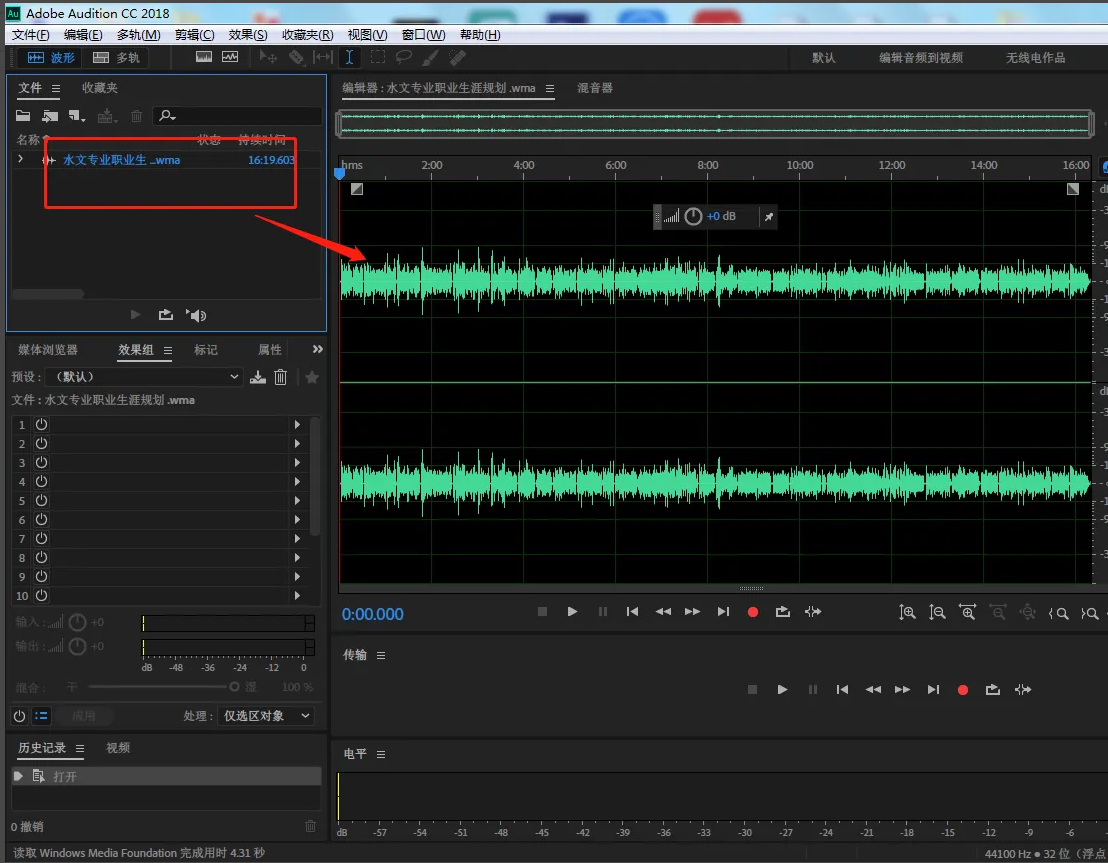Image resolution: width=1108 pixels, height=863 pixels.
Task: Toggle the main effects rack power button
Action: pyautogui.click(x=19, y=716)
